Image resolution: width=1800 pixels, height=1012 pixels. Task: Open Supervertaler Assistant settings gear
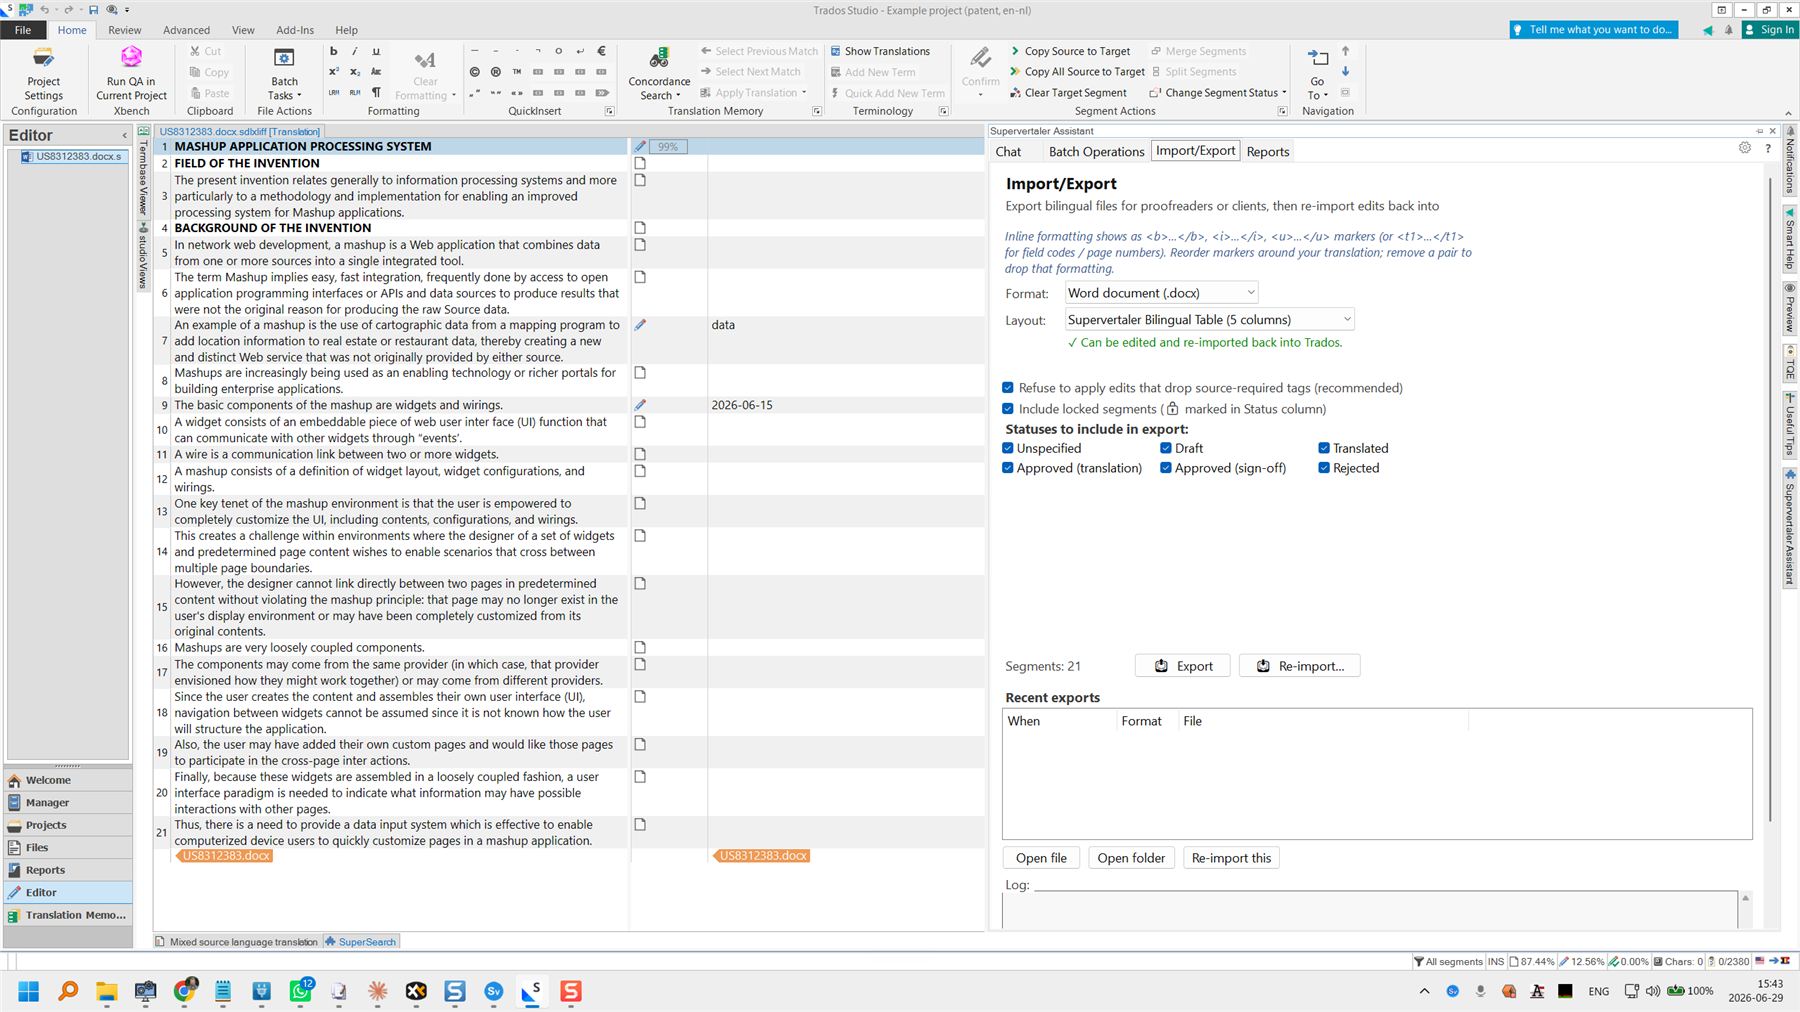(x=1745, y=148)
